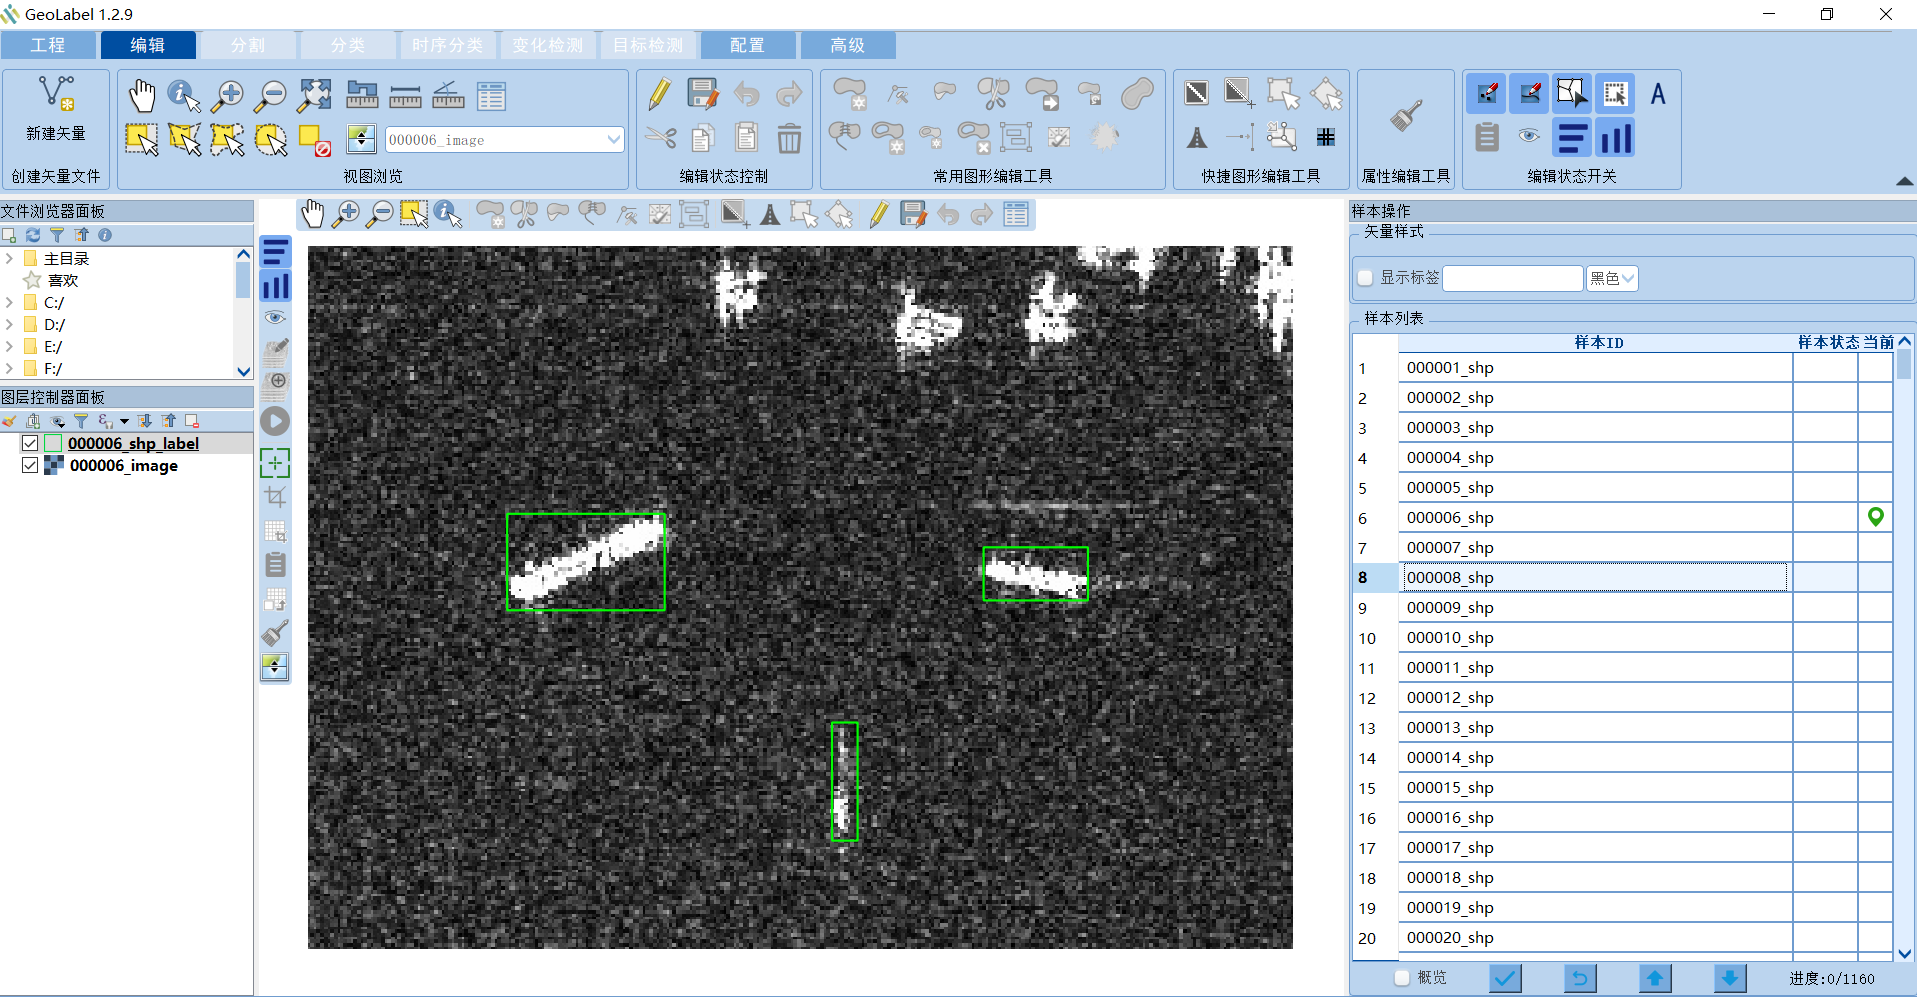Select sample row 000006_shp
This screenshot has height=997, width=1917.
click(1595, 517)
